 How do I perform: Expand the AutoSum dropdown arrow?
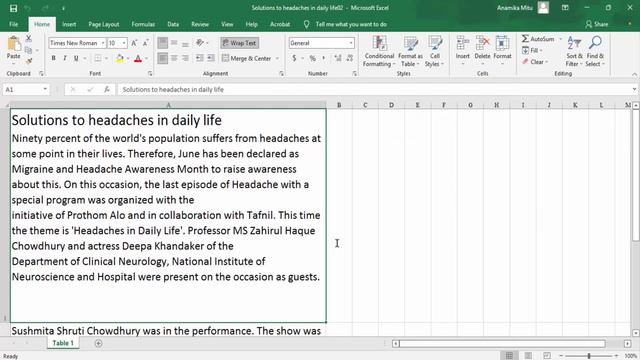(560, 39)
